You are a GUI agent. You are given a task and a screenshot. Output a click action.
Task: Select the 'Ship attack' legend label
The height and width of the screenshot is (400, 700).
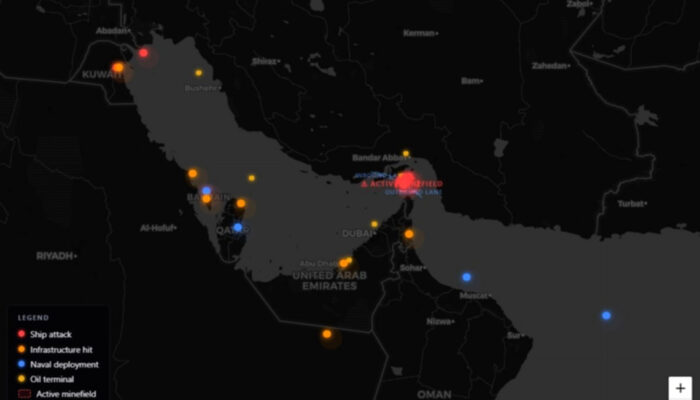click(x=50, y=334)
